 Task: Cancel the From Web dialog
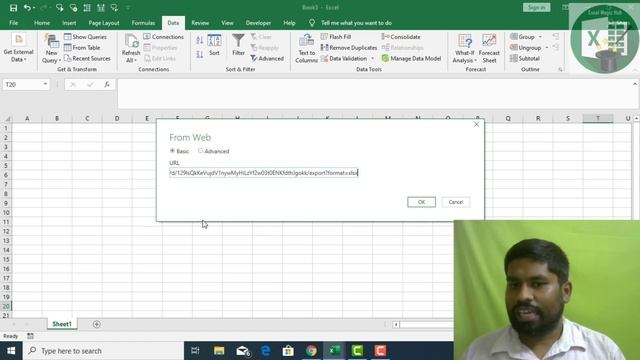click(456, 202)
